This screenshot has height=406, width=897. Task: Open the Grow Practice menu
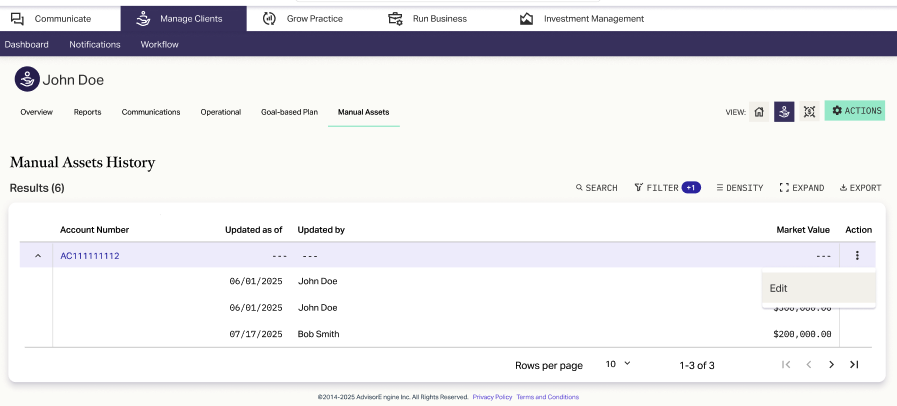coord(303,19)
